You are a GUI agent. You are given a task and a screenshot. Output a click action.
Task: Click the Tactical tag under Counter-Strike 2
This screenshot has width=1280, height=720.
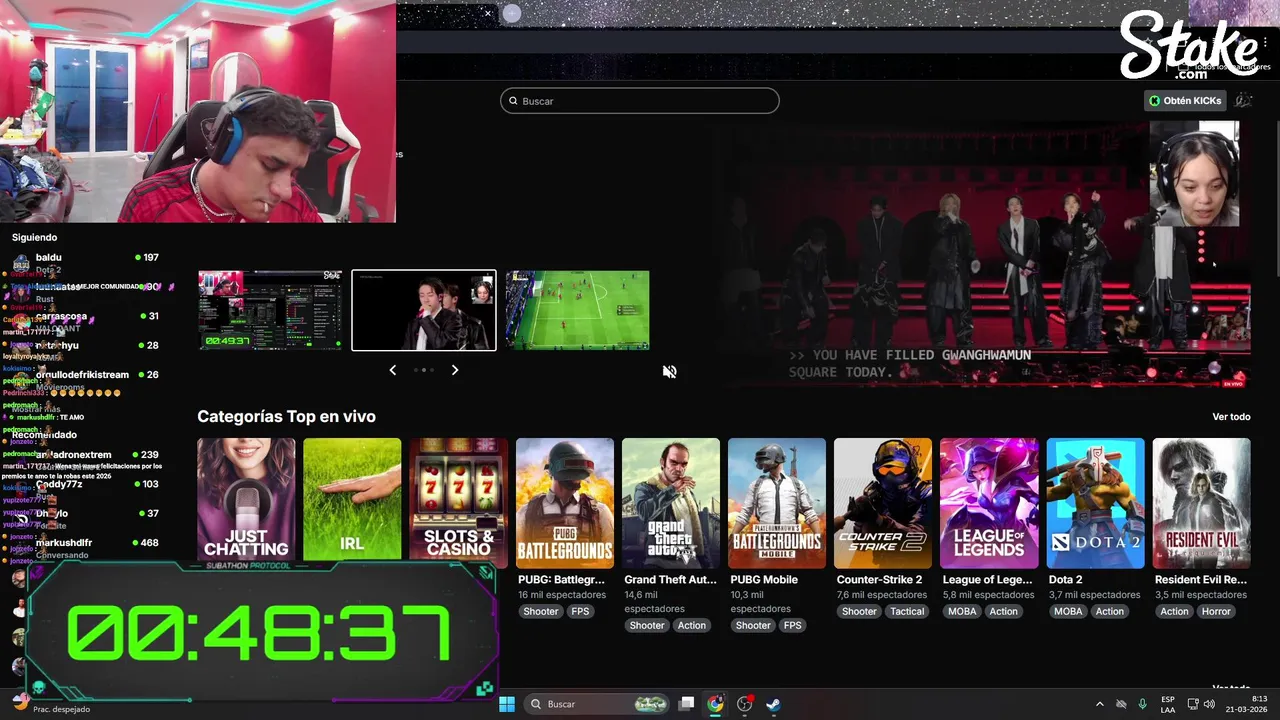click(x=907, y=612)
